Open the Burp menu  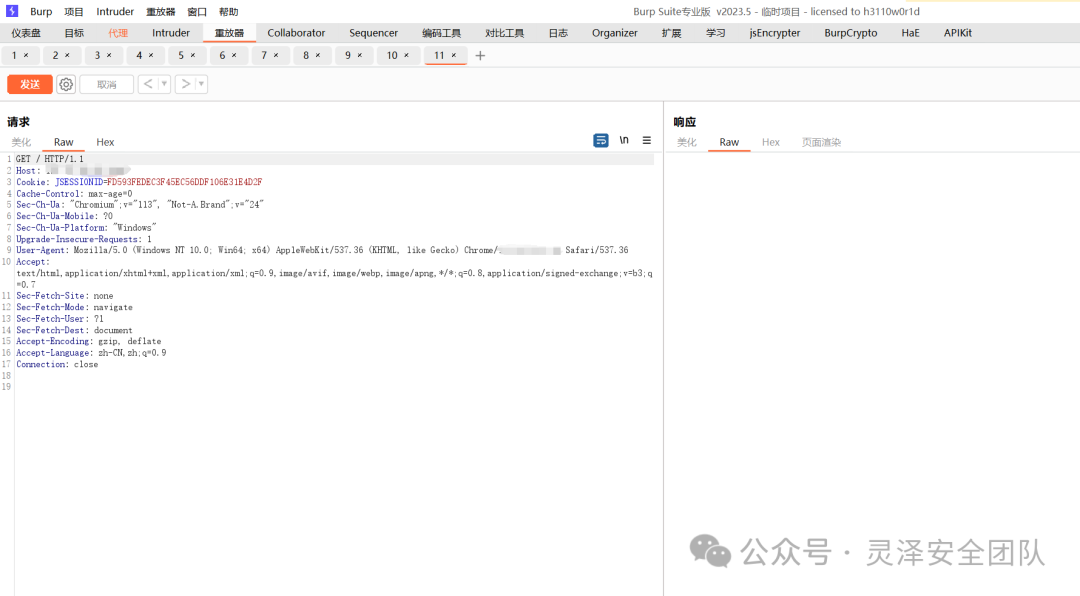coord(41,12)
